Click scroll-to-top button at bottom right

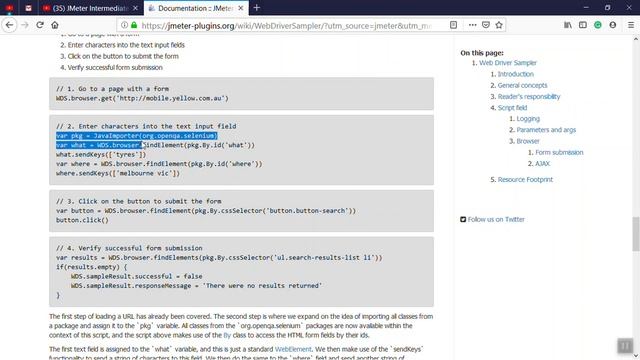click(x=624, y=345)
